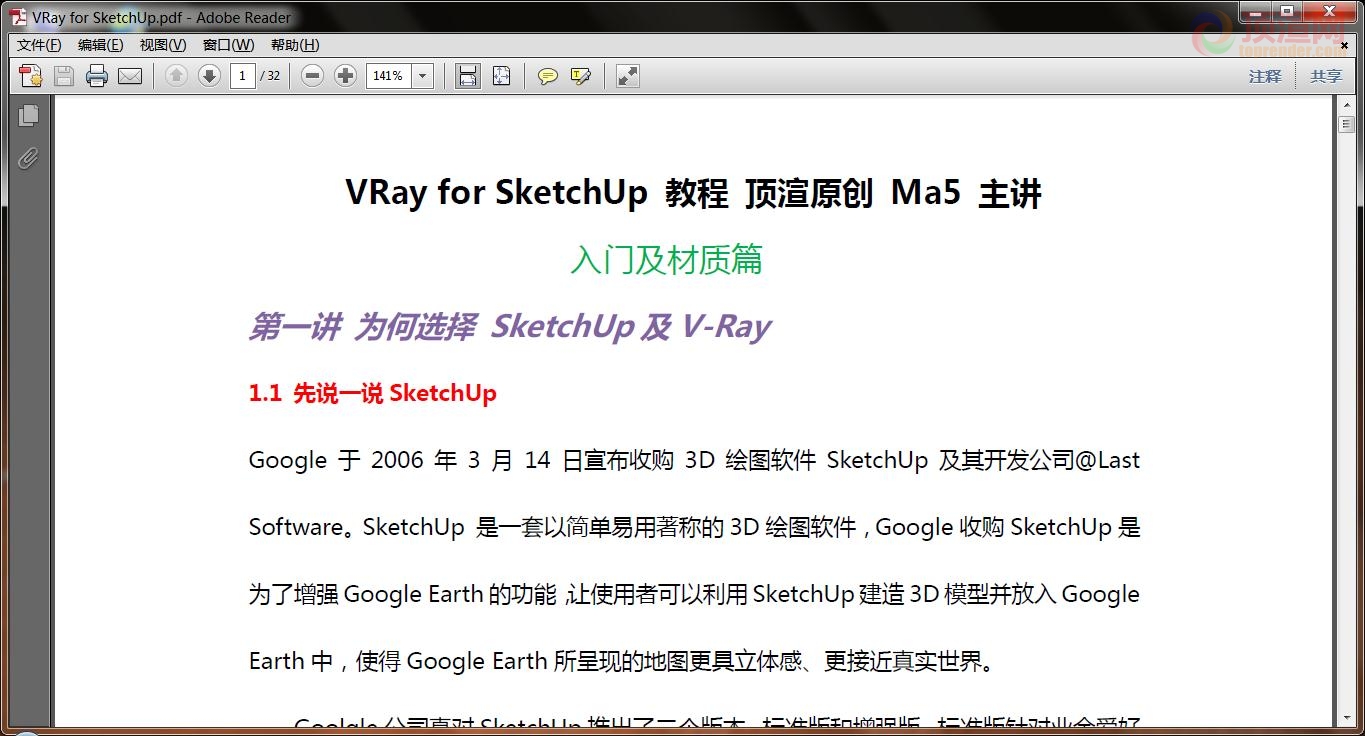This screenshot has height=736, width=1365.
Task: Open the 文件(F) menu
Action: (39, 45)
